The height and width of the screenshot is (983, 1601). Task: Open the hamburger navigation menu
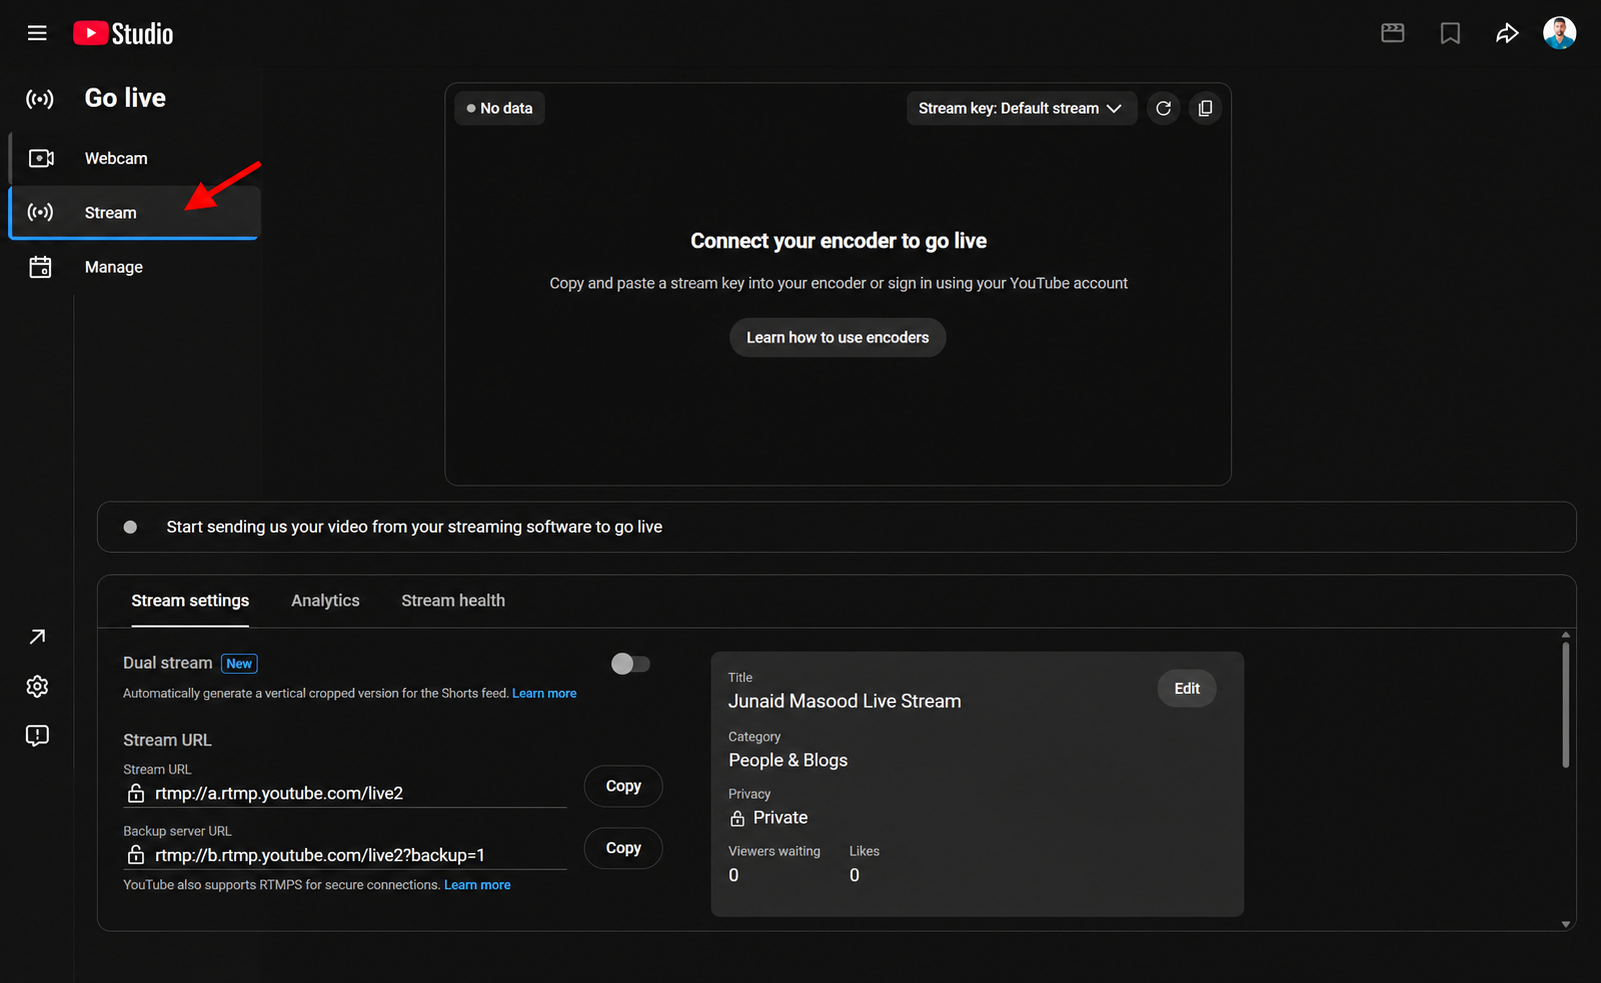click(37, 33)
